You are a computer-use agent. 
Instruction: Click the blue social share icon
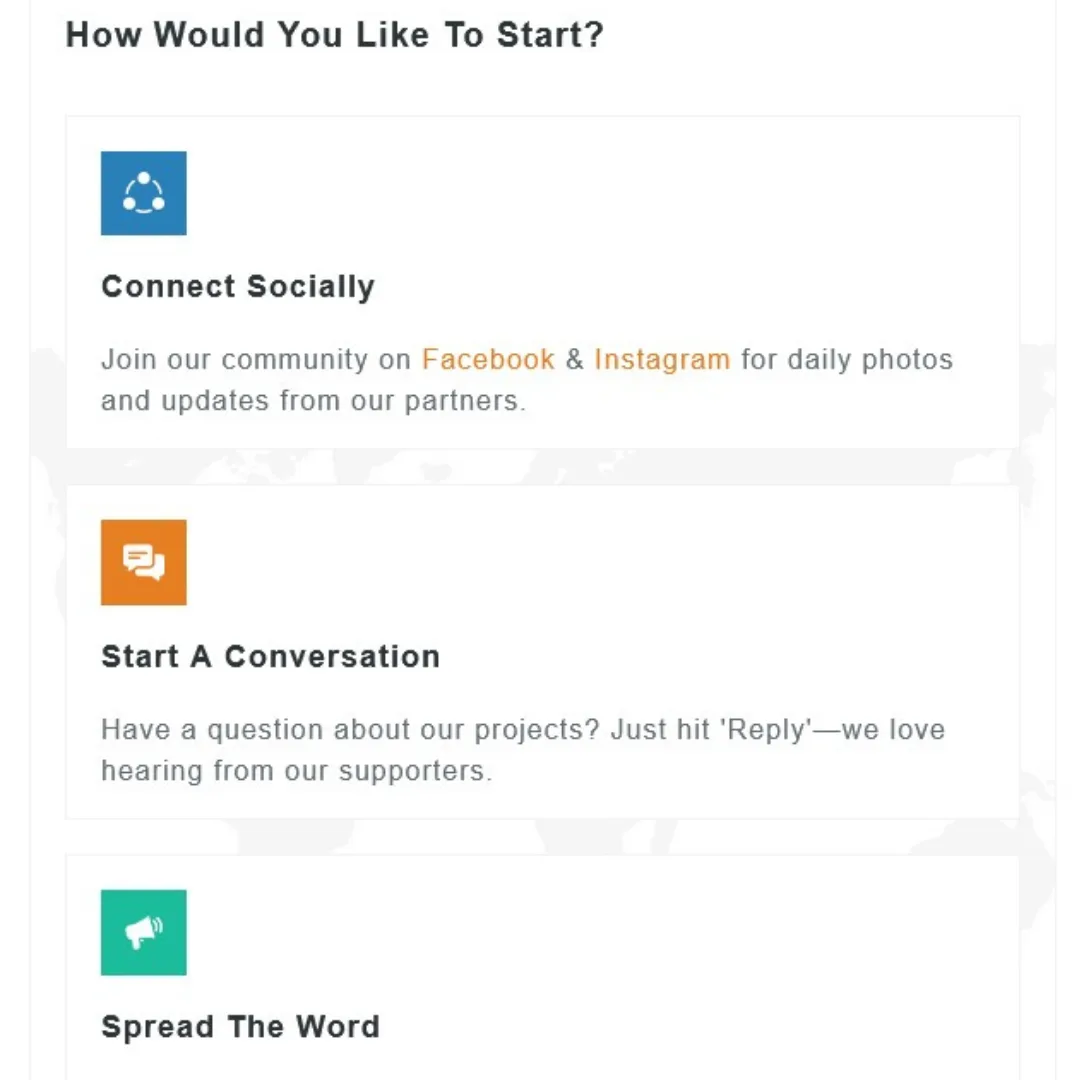(x=143, y=193)
